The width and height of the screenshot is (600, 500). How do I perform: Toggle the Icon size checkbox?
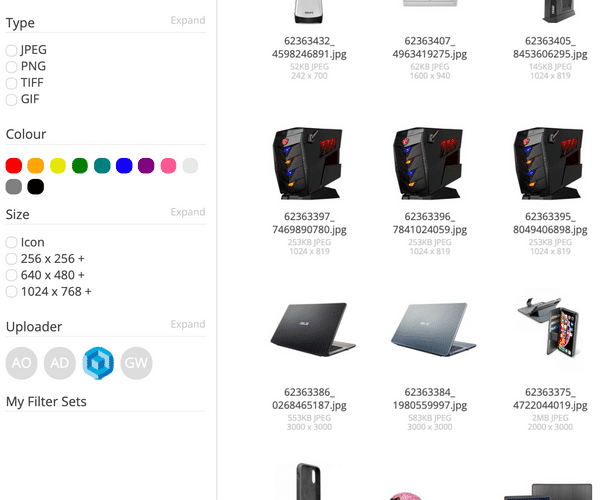11,243
